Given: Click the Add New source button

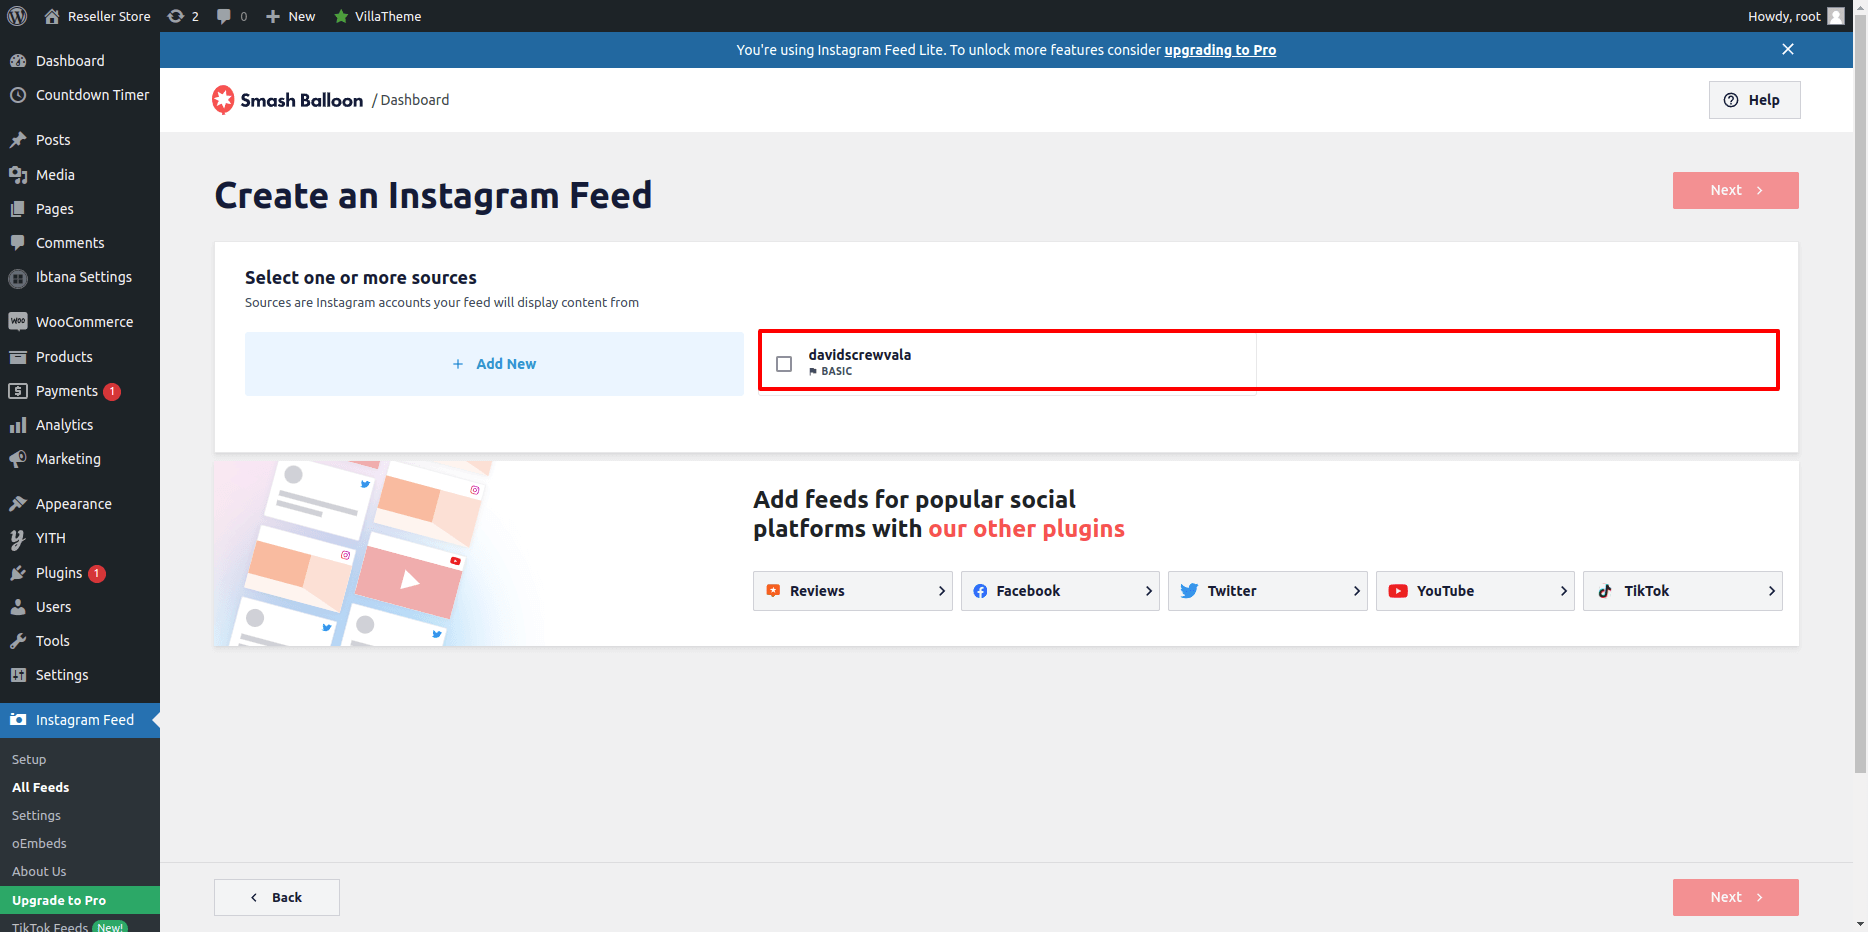Looking at the screenshot, I should (494, 364).
